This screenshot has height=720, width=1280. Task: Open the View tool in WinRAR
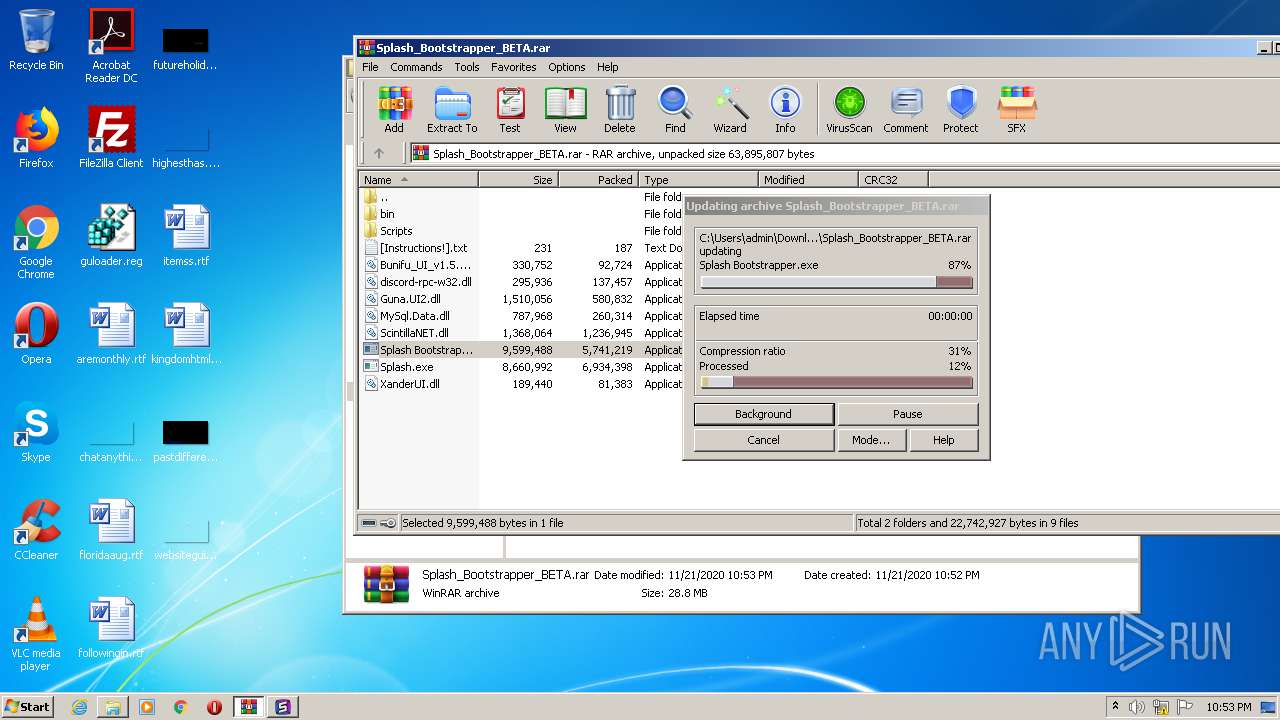tap(565, 109)
